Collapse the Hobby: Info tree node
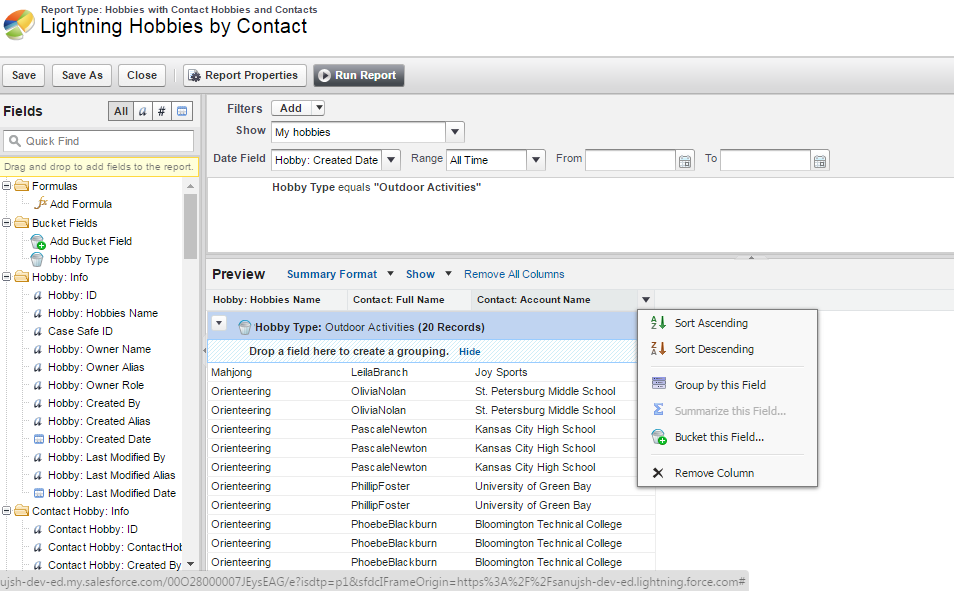The width and height of the screenshot is (954, 591). (x=7, y=277)
